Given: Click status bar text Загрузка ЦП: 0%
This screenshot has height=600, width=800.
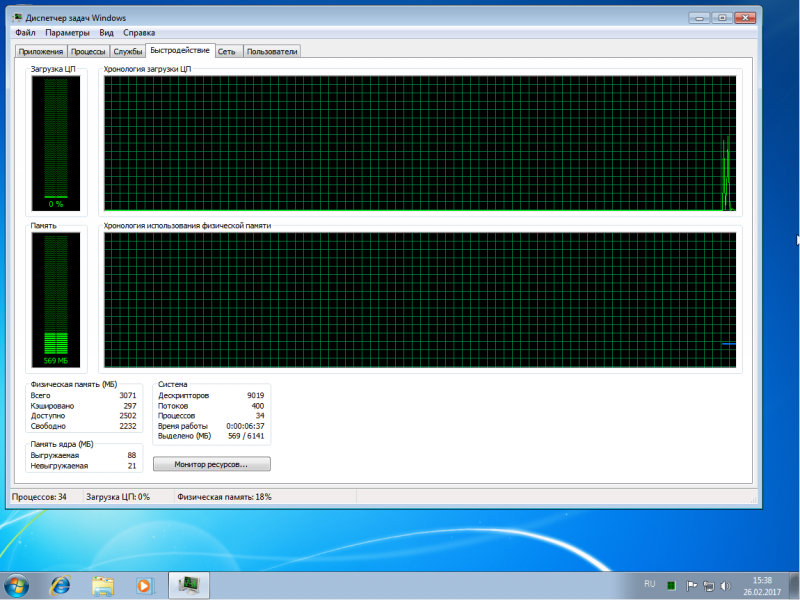Looking at the screenshot, I should coord(118,497).
